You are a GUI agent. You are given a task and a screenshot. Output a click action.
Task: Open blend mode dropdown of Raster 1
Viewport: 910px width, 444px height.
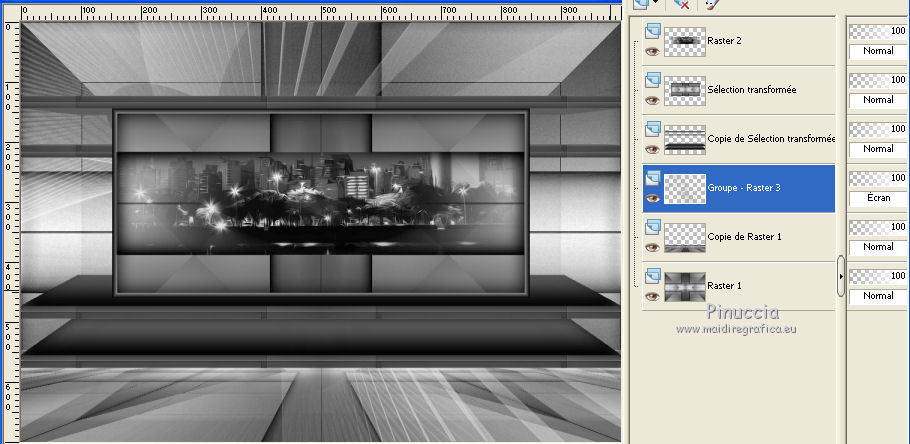[879, 296]
